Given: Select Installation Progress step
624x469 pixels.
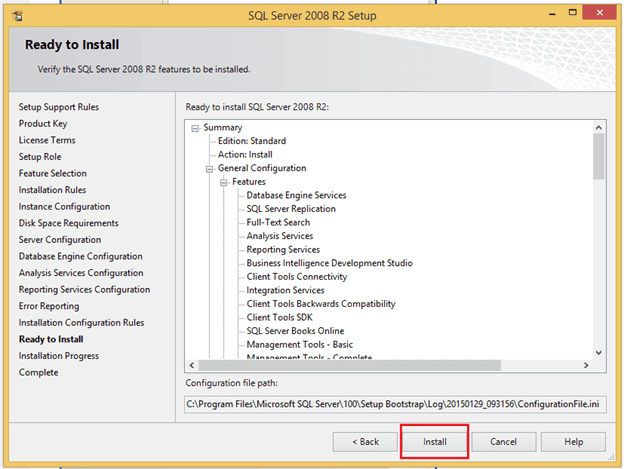Looking at the screenshot, I should [58, 356].
